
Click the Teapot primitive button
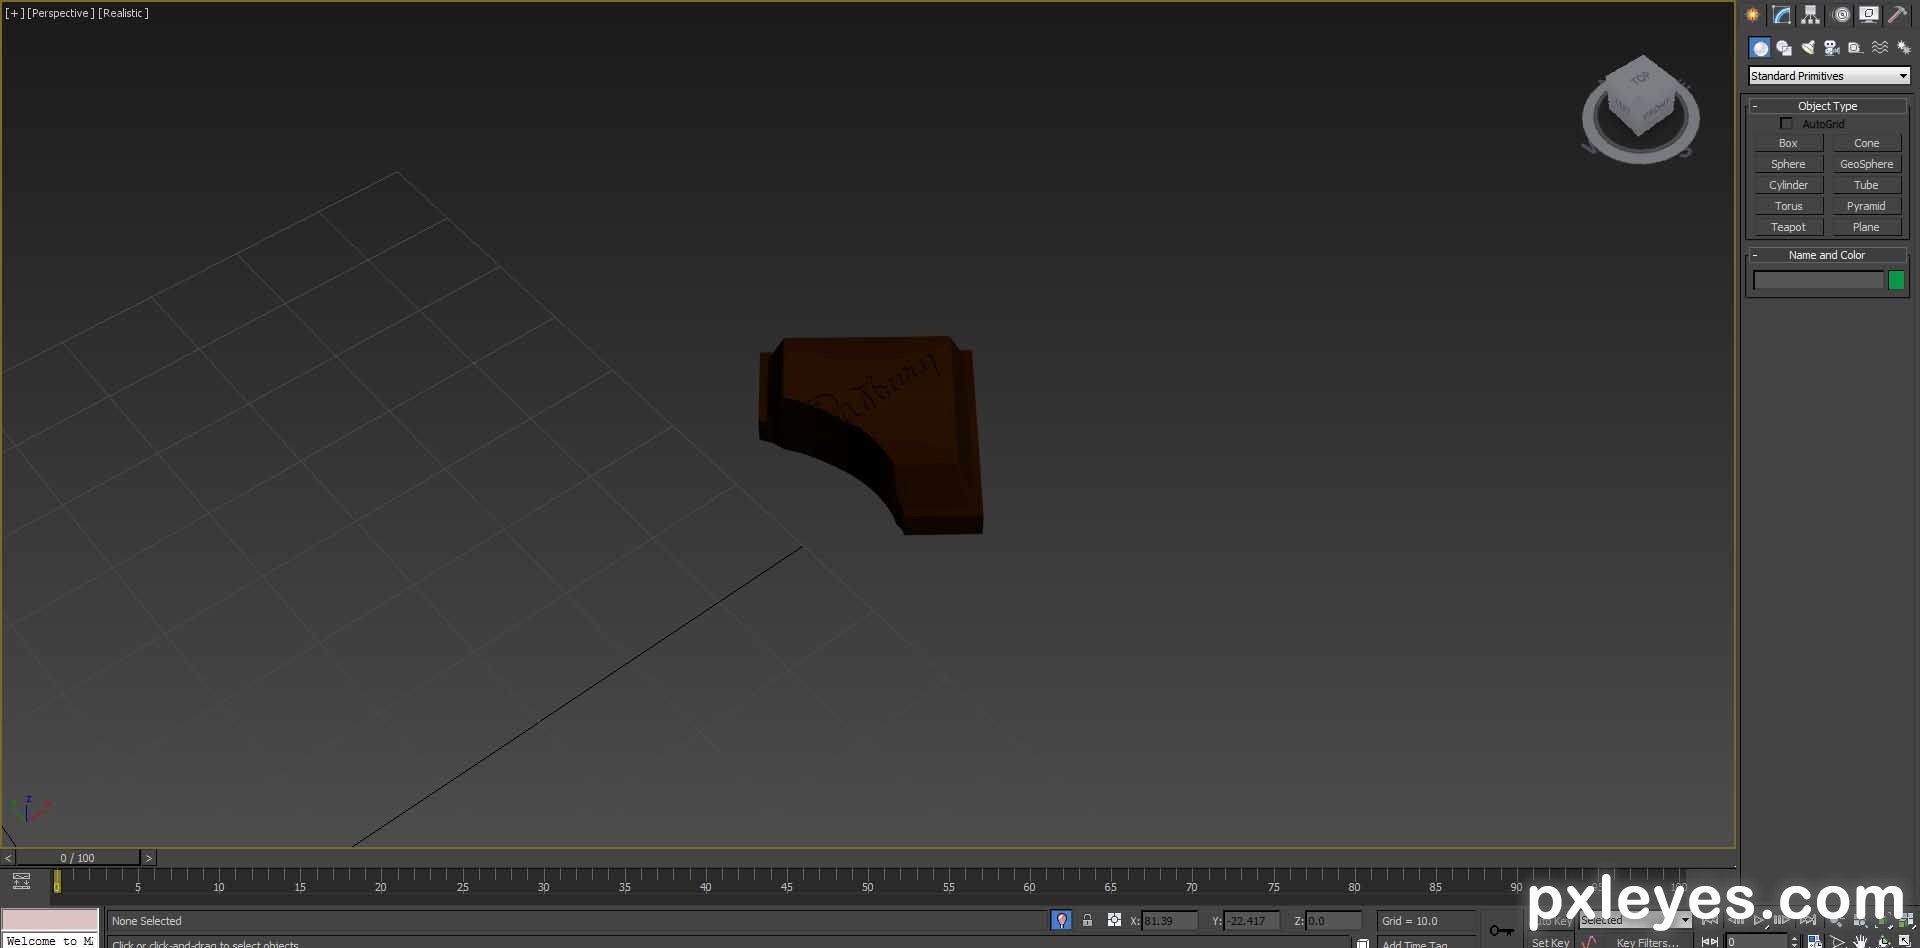coord(1788,227)
